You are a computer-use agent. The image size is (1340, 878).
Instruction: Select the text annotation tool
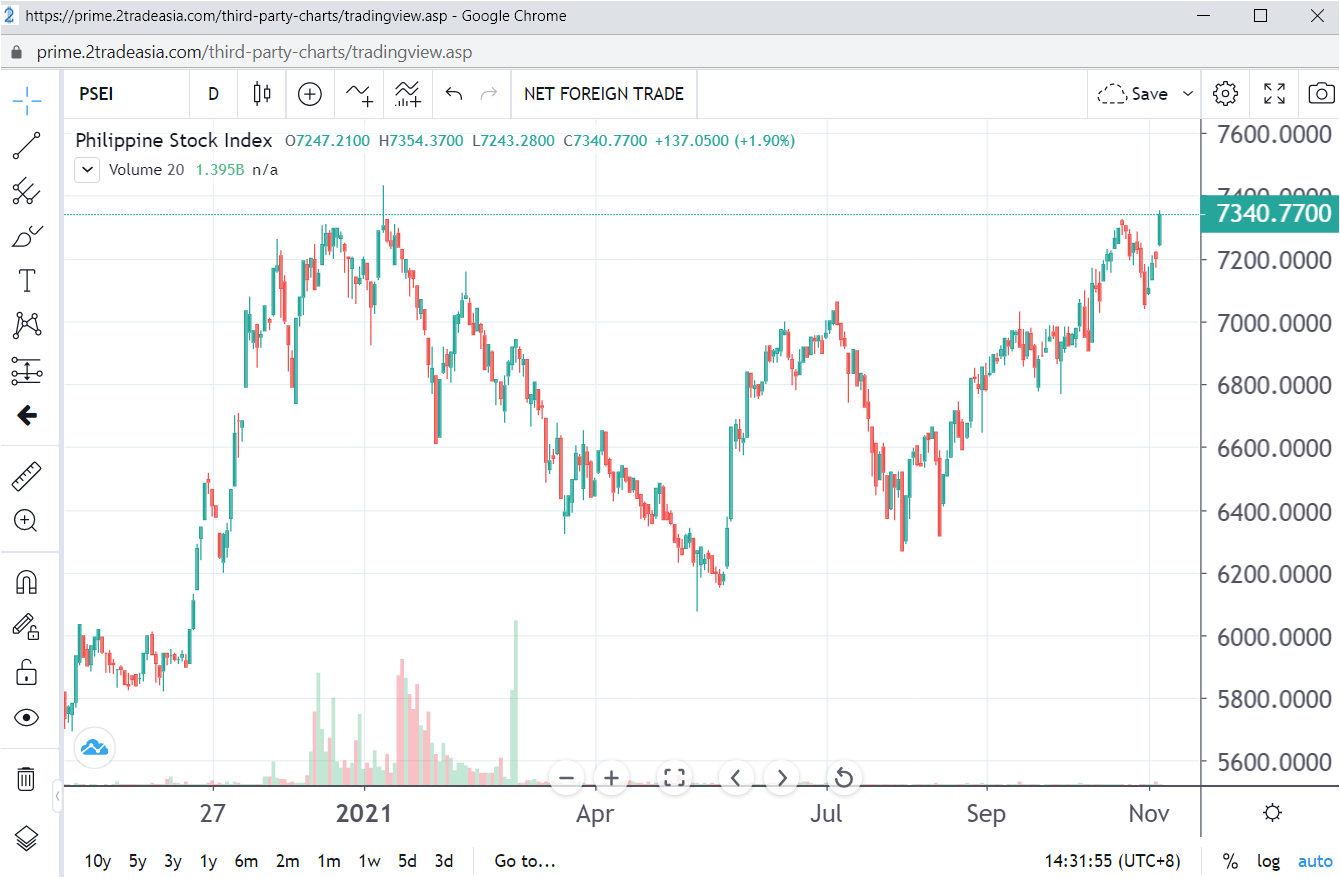pos(27,280)
